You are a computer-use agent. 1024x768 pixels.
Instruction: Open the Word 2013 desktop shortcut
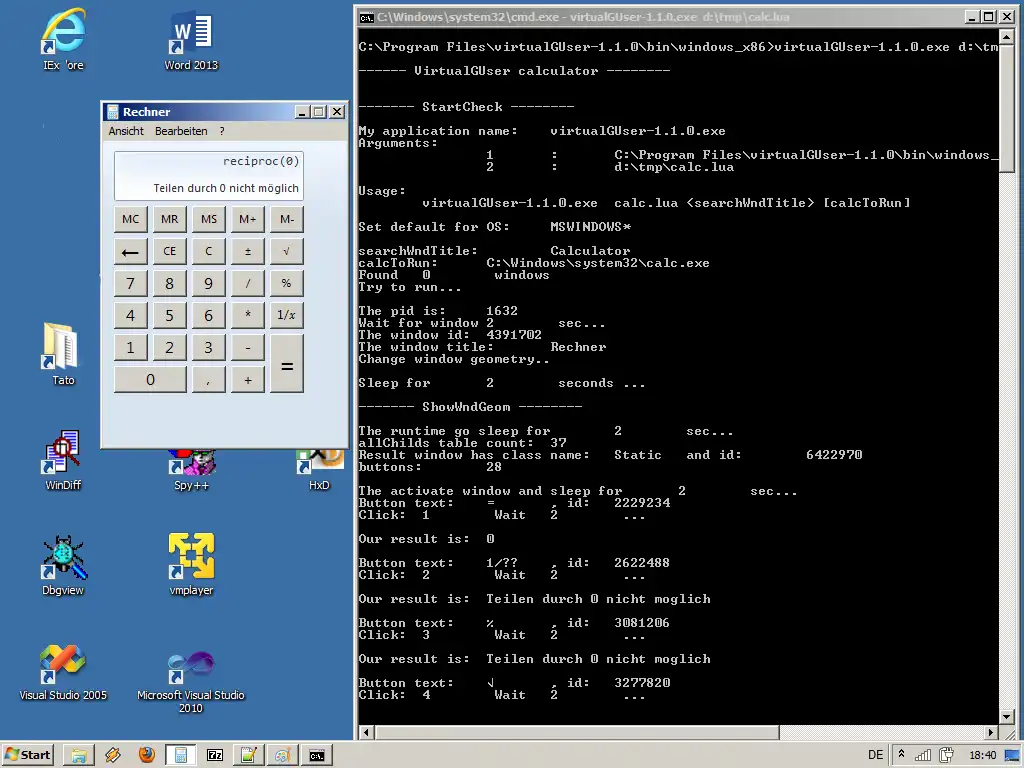tap(191, 38)
